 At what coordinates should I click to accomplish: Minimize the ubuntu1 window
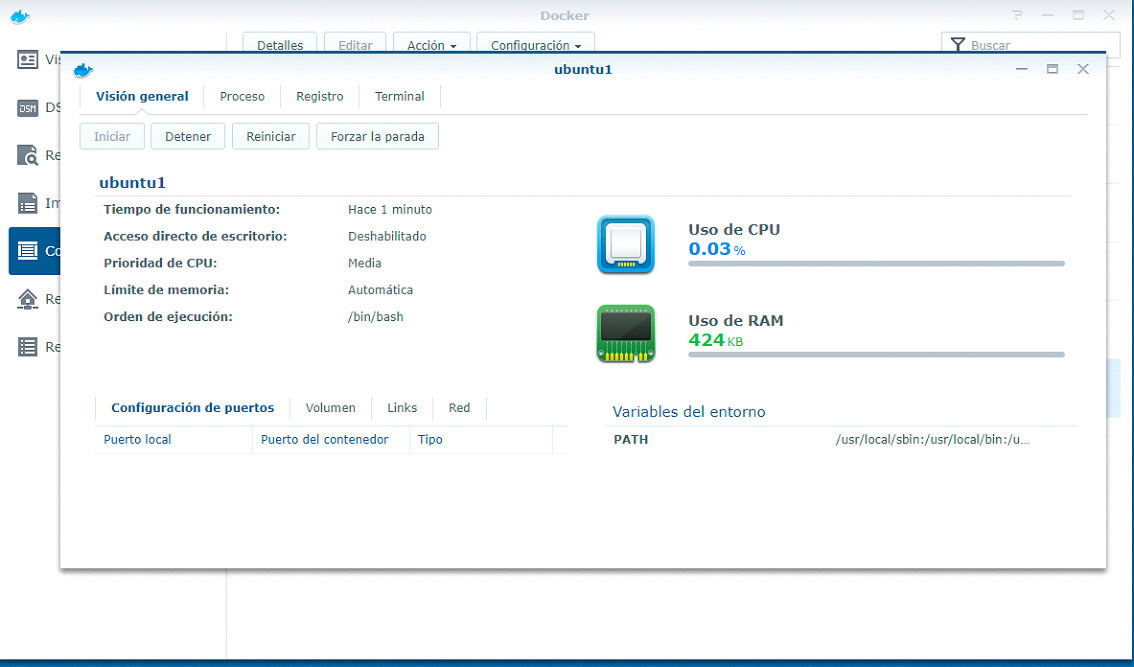coord(1022,69)
